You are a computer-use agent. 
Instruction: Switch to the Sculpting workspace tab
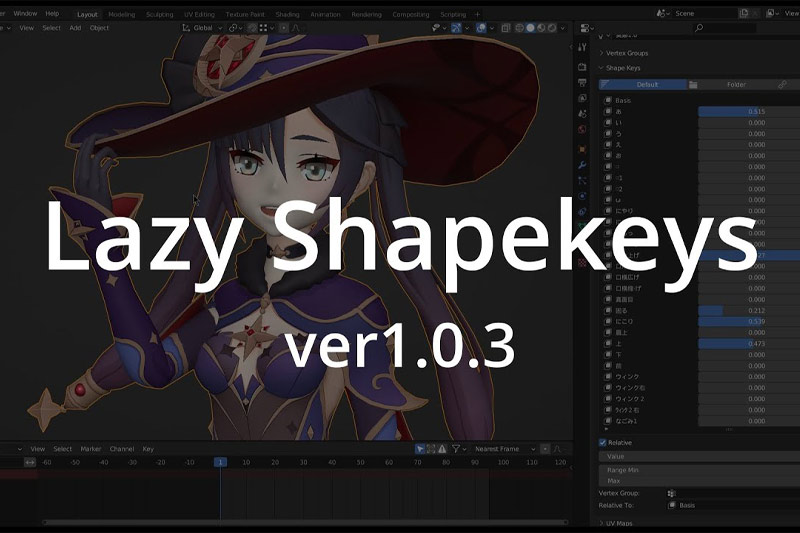pos(159,14)
